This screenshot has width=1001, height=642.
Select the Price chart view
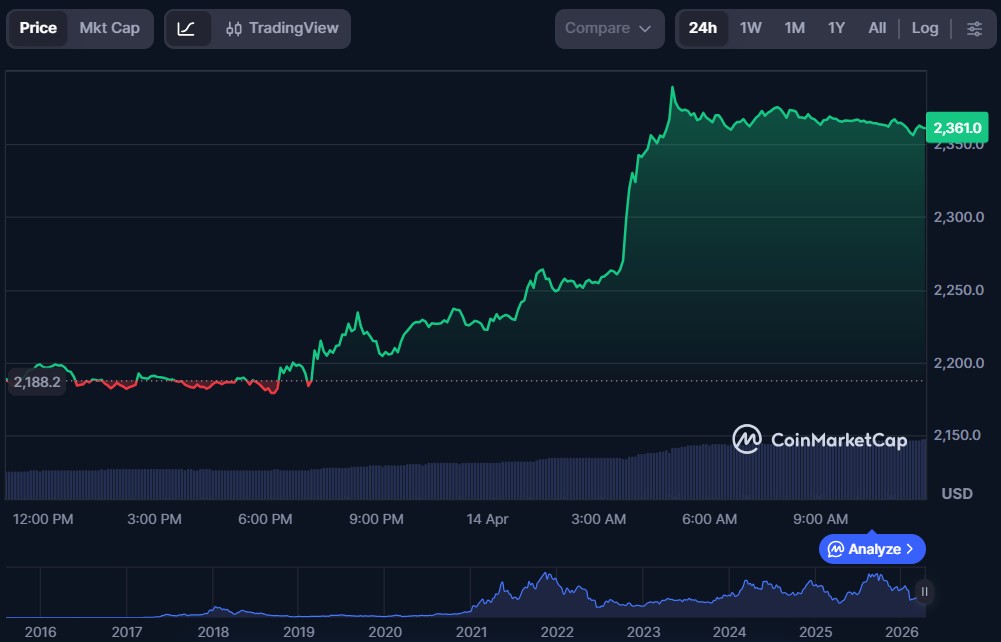pyautogui.click(x=38, y=28)
